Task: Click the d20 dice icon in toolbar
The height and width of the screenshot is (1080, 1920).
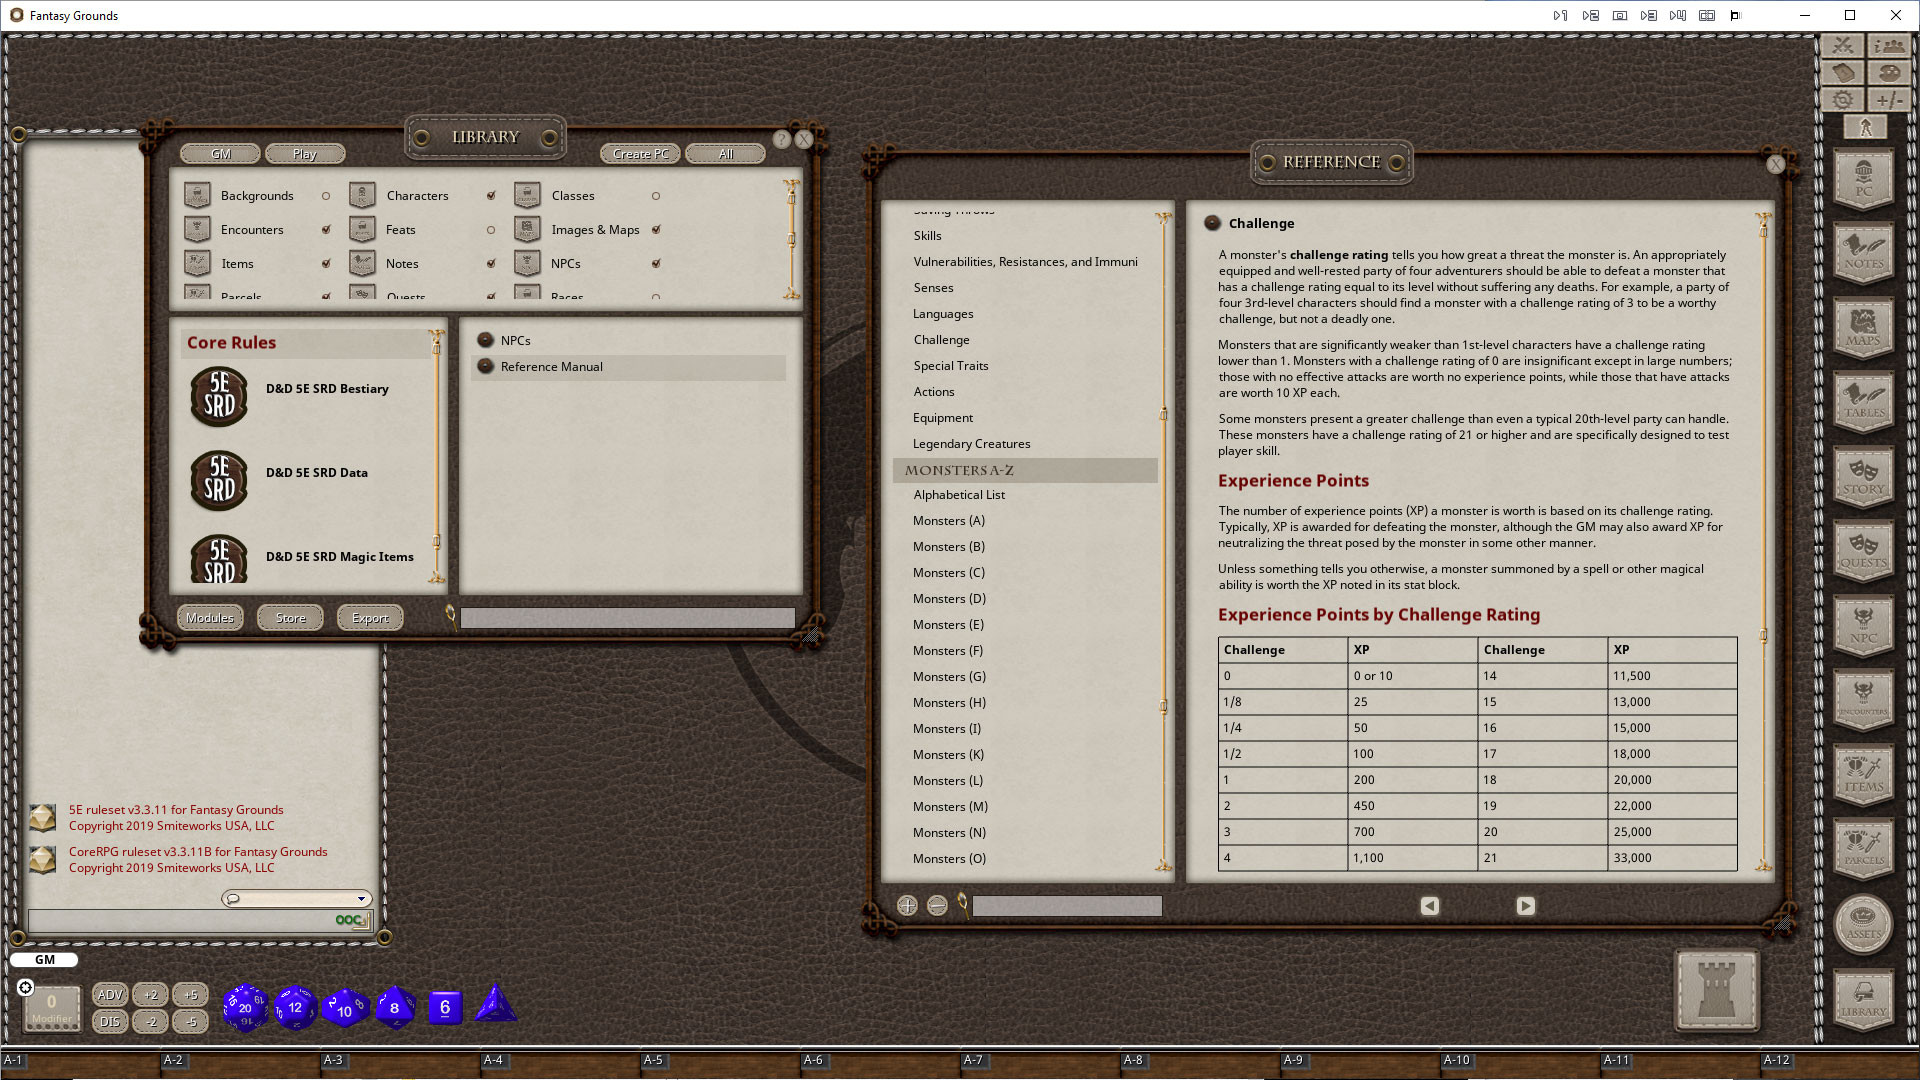Action: 245,1006
